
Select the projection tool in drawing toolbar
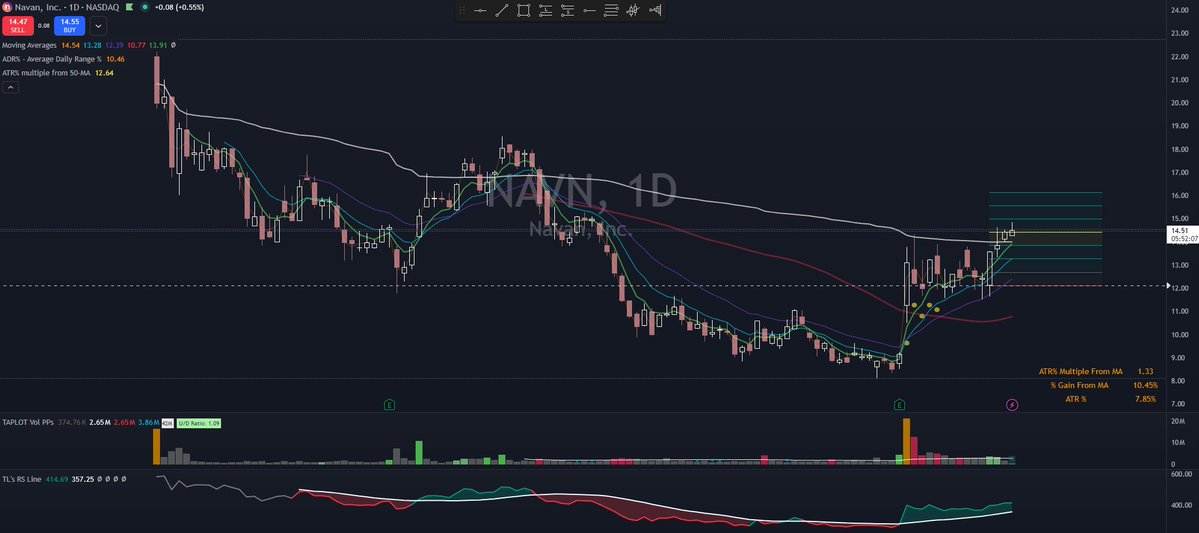pyautogui.click(x=655, y=11)
